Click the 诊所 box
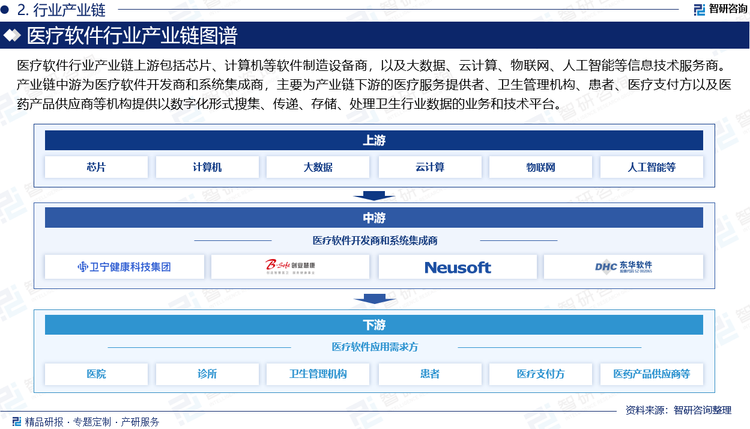 coord(207,374)
